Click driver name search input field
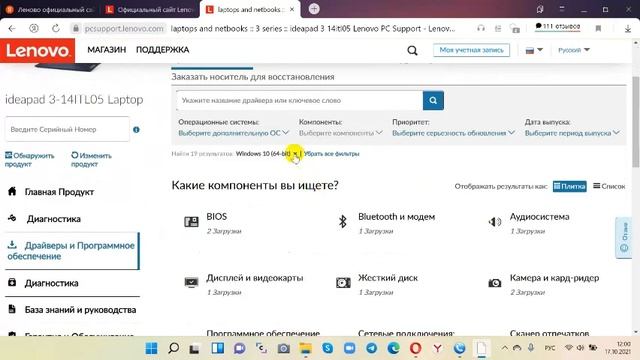640x360 pixels. (300, 100)
